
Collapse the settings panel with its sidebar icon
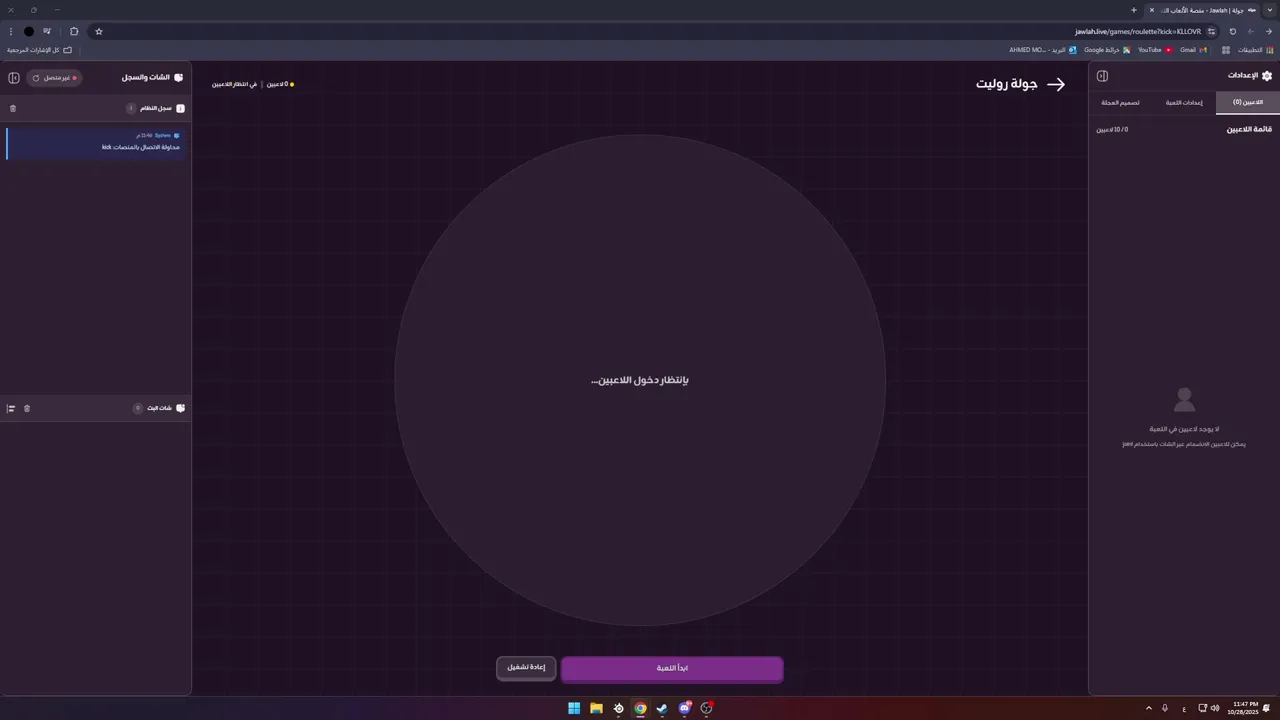(1102, 76)
